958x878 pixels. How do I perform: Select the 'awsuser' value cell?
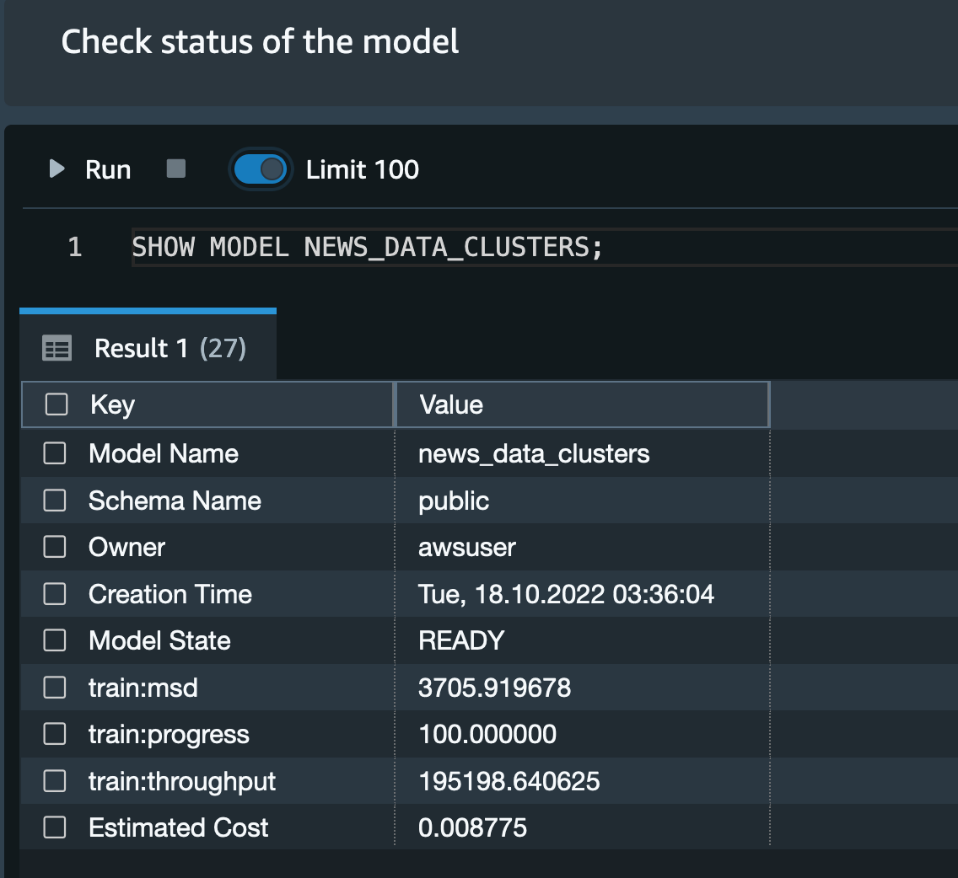click(582, 547)
